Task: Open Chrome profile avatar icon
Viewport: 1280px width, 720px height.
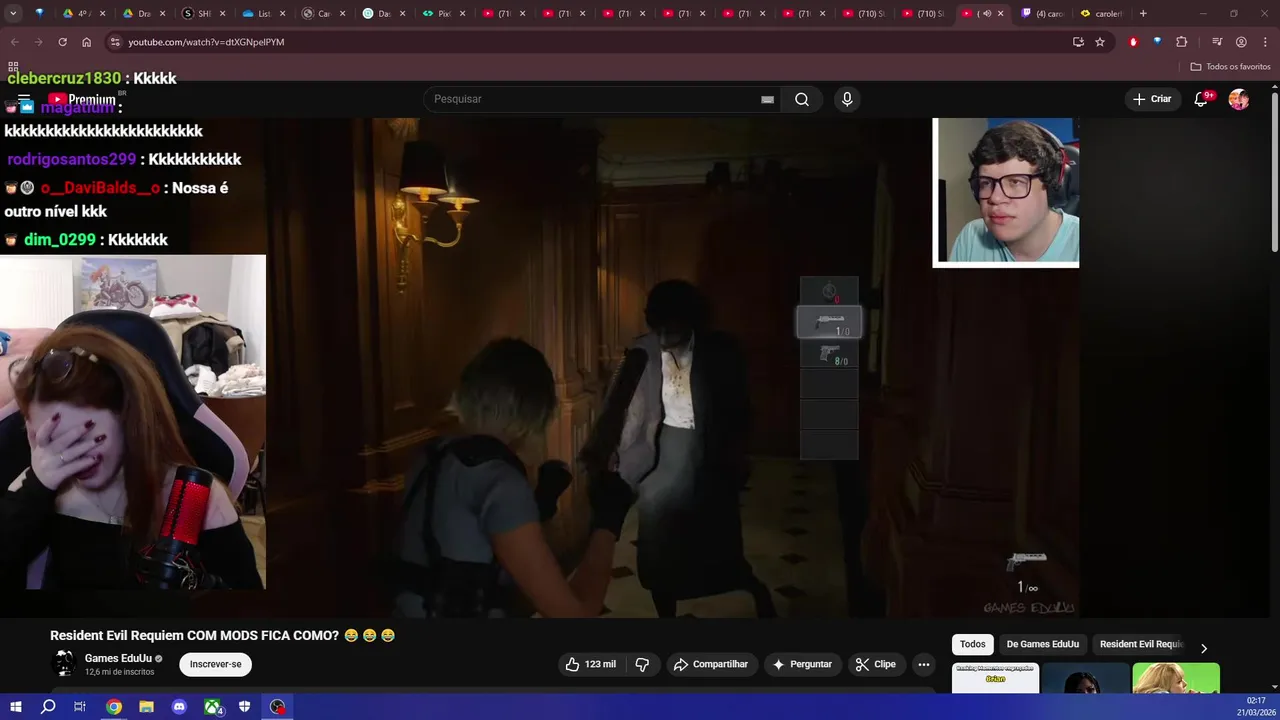Action: (1241, 42)
